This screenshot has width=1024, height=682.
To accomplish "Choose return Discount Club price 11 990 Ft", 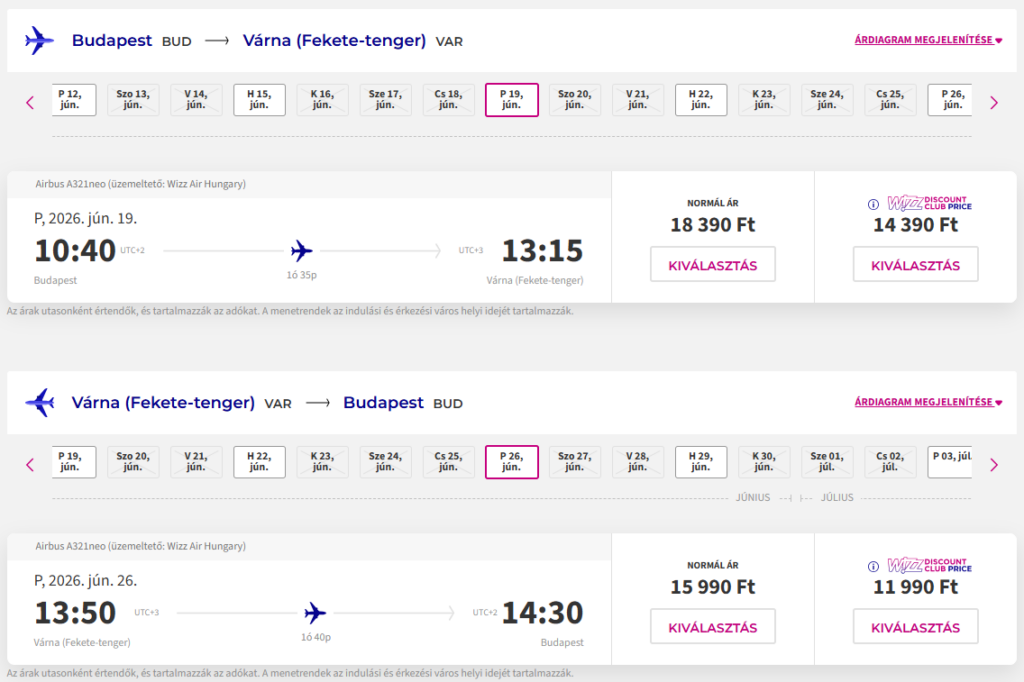I will 915,627.
